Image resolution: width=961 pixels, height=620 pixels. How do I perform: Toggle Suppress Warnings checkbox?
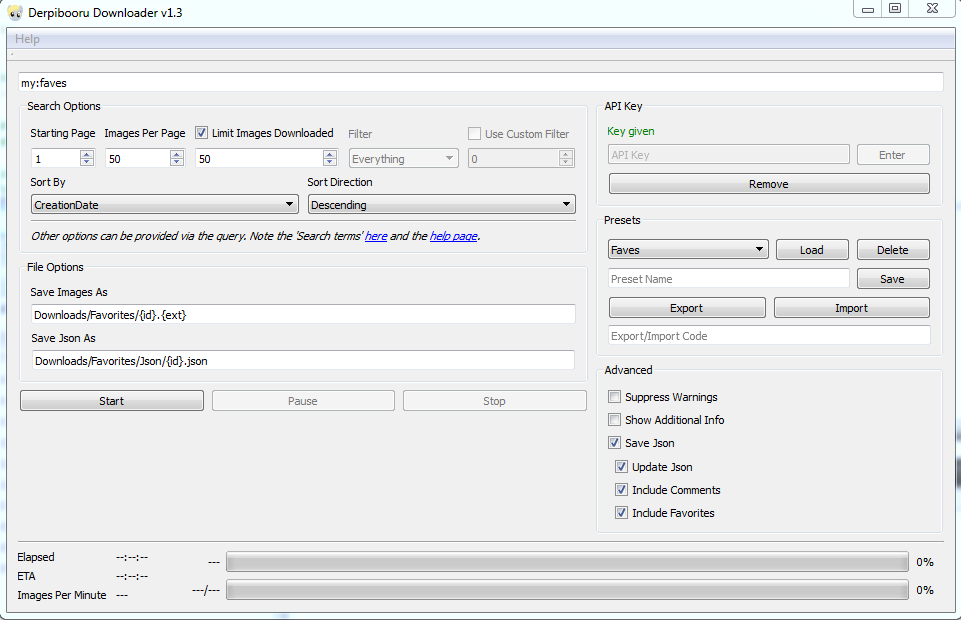[x=614, y=396]
